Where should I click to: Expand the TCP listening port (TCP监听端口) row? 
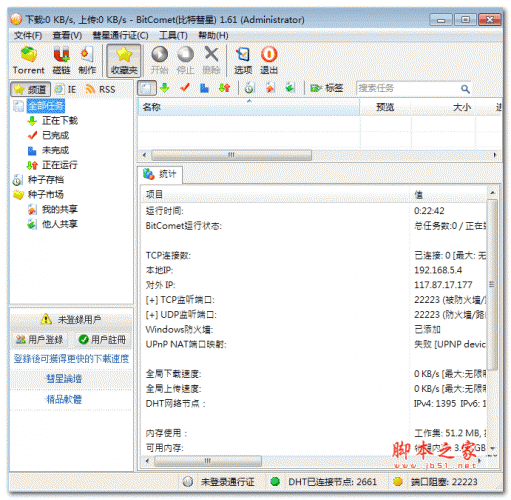click(180, 300)
